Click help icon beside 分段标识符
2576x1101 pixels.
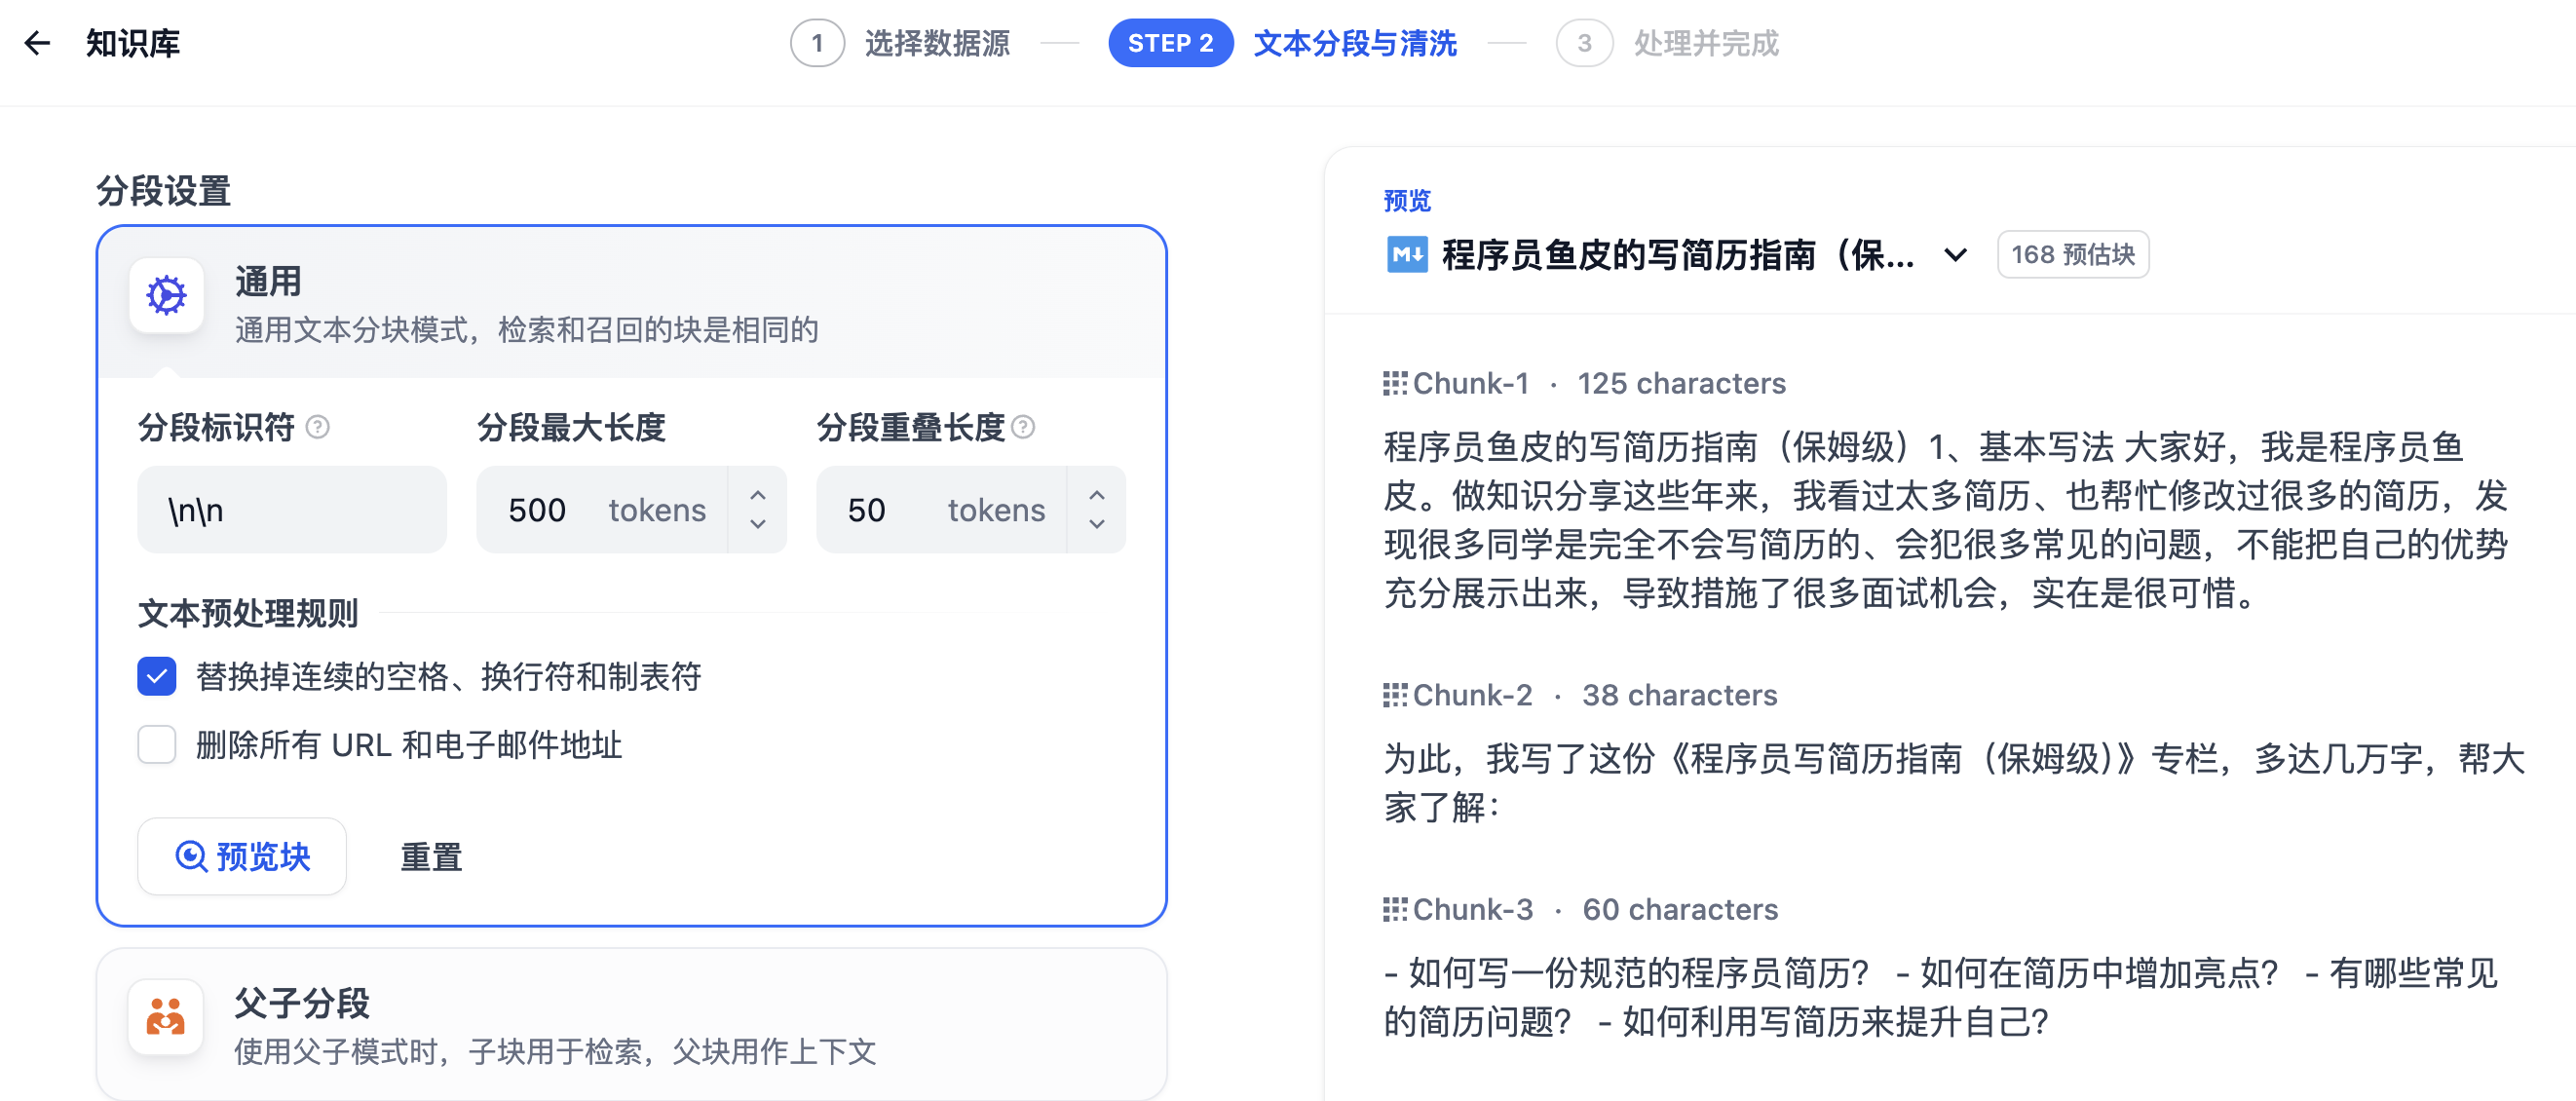click(317, 427)
